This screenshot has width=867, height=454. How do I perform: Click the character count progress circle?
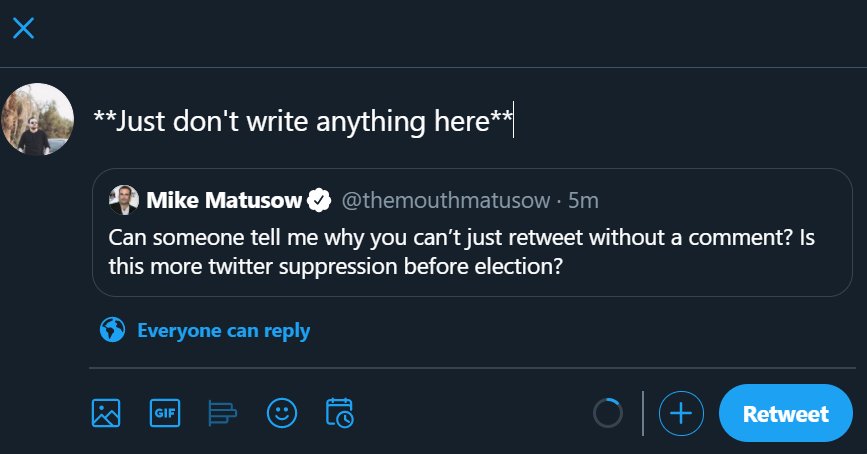608,413
